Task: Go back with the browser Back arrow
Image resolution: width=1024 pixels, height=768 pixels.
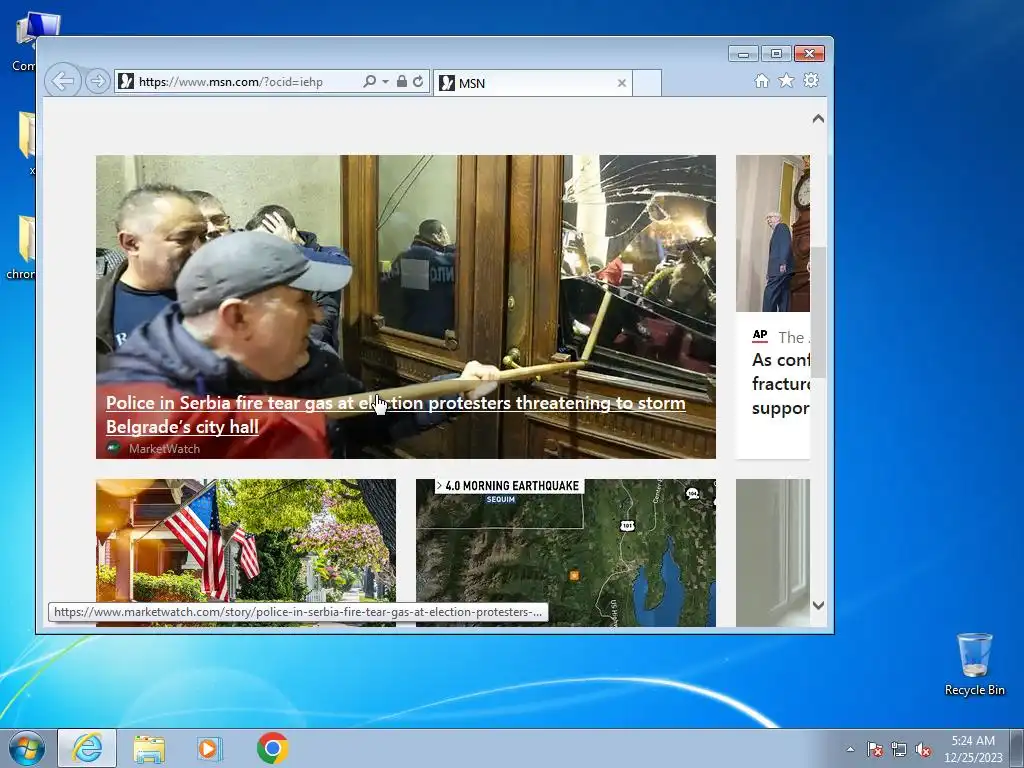Action: pyautogui.click(x=63, y=82)
